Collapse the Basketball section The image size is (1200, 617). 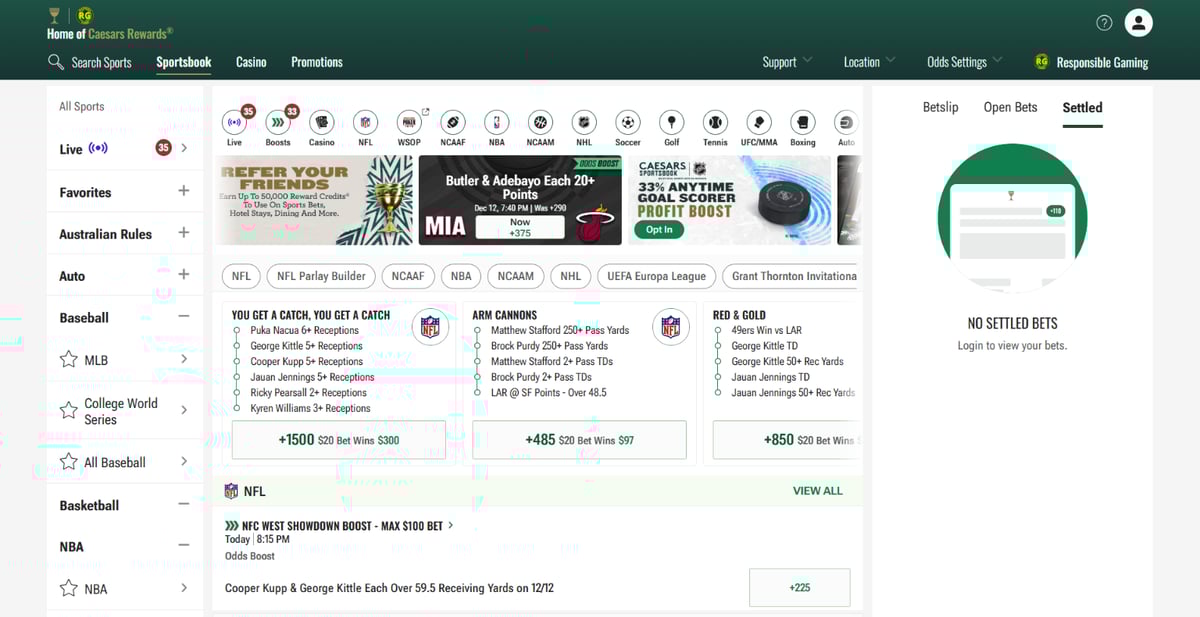pos(184,505)
